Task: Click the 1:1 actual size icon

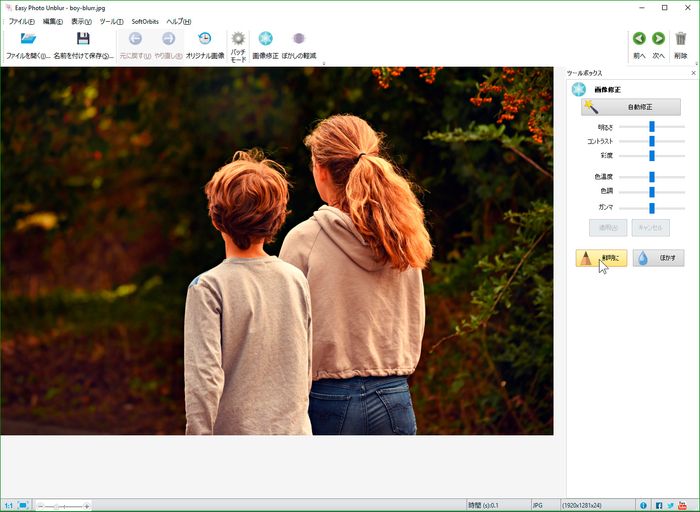Action: click(x=8, y=505)
